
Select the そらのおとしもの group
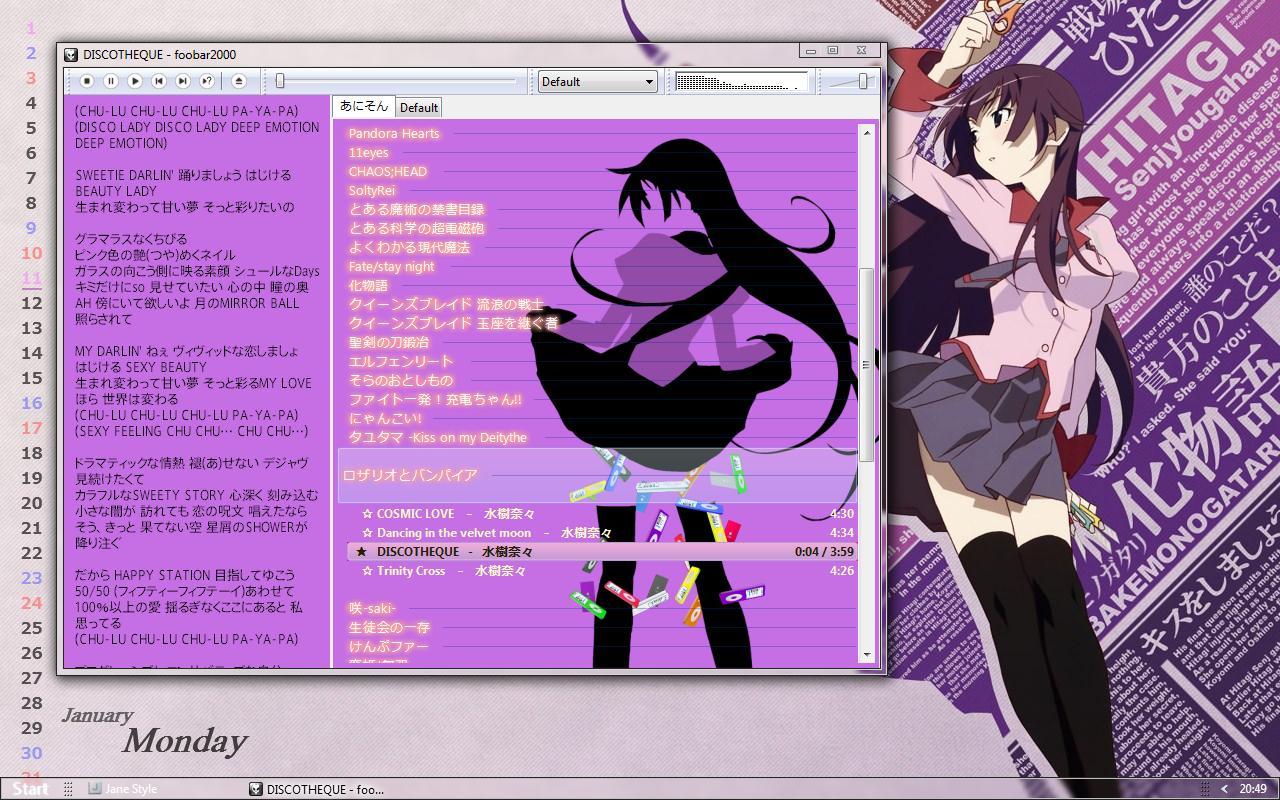401,380
